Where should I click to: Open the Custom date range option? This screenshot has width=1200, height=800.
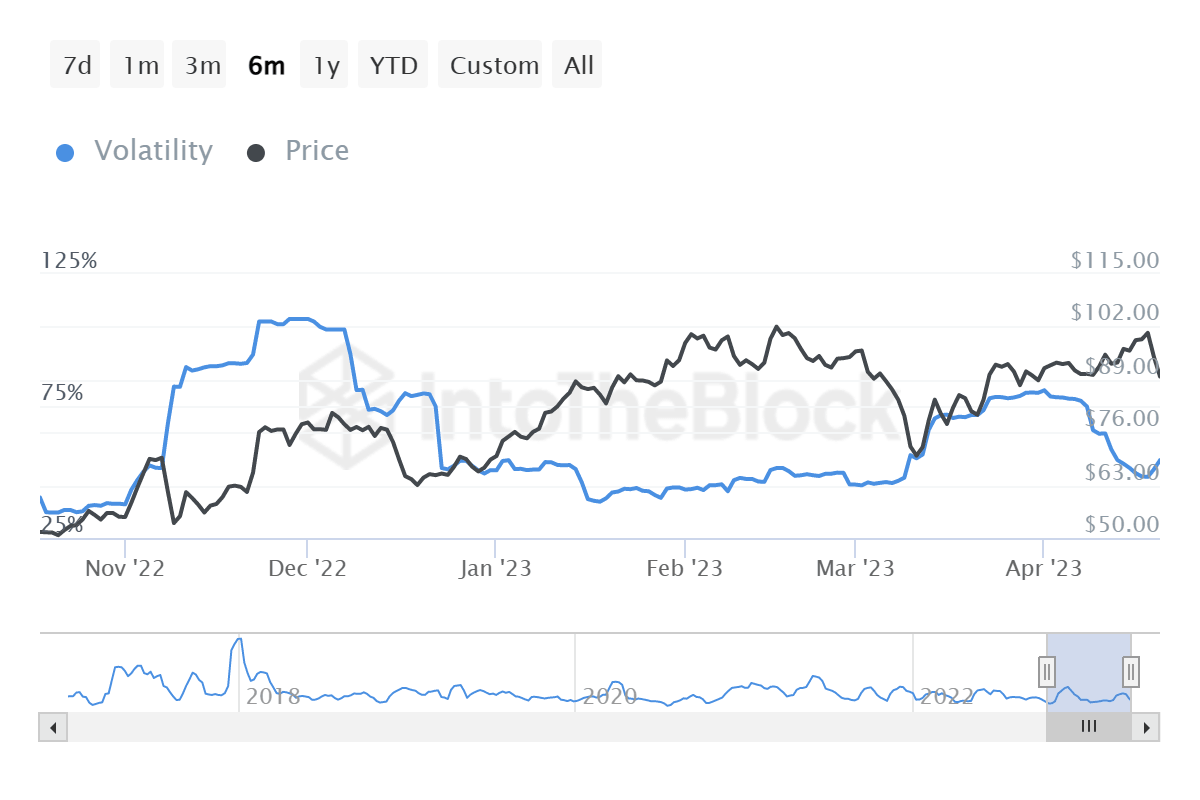tap(490, 64)
